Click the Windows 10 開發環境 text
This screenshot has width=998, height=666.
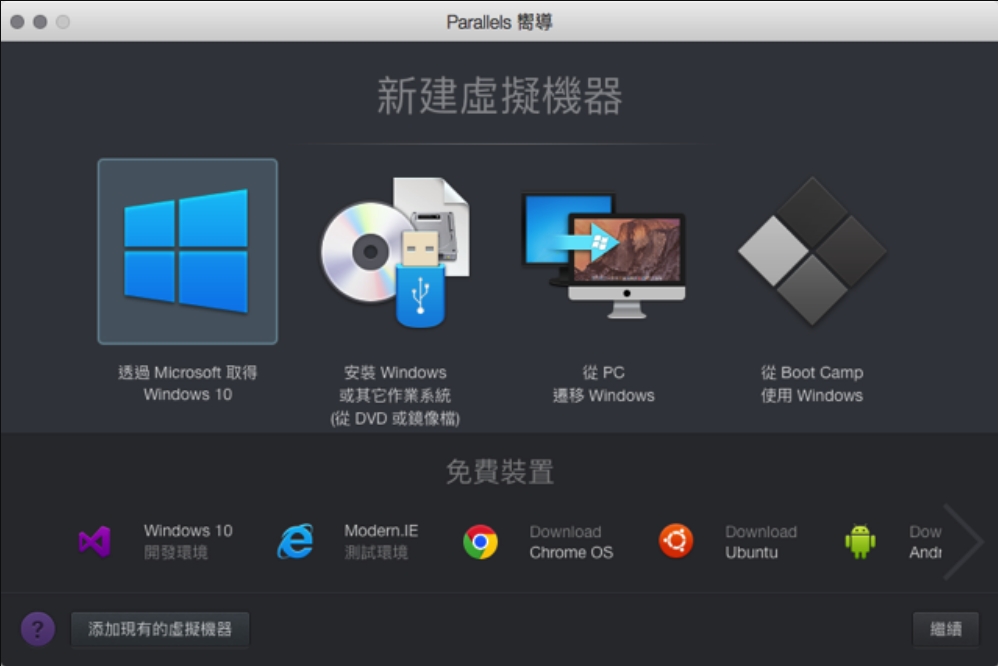188,541
